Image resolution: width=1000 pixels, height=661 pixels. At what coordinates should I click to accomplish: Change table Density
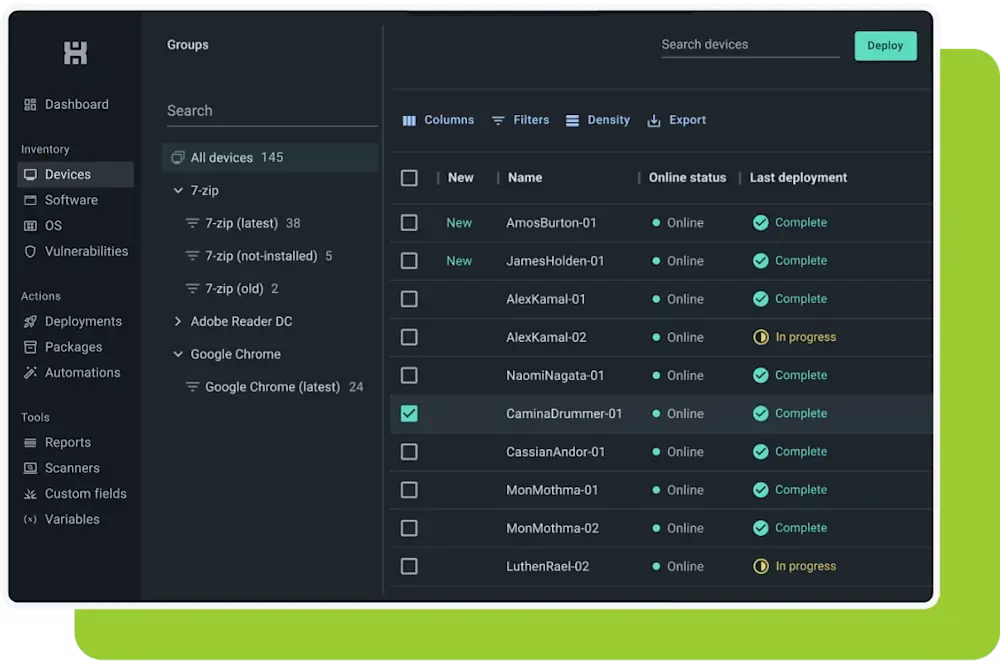point(598,120)
